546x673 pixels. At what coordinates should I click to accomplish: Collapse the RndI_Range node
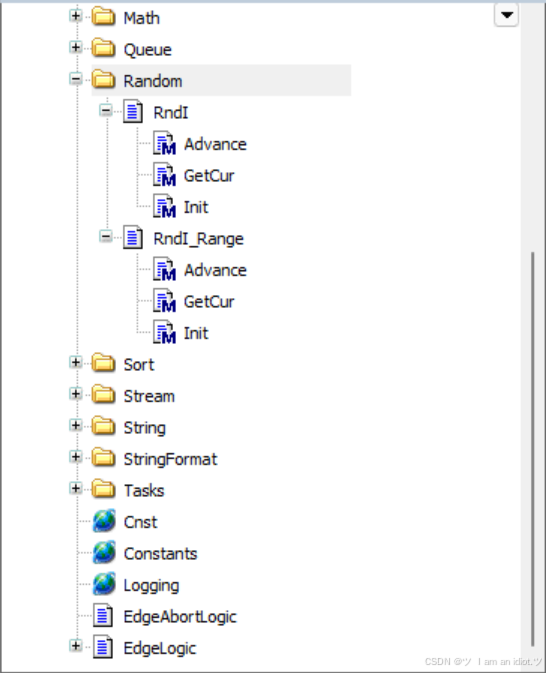click(106, 236)
